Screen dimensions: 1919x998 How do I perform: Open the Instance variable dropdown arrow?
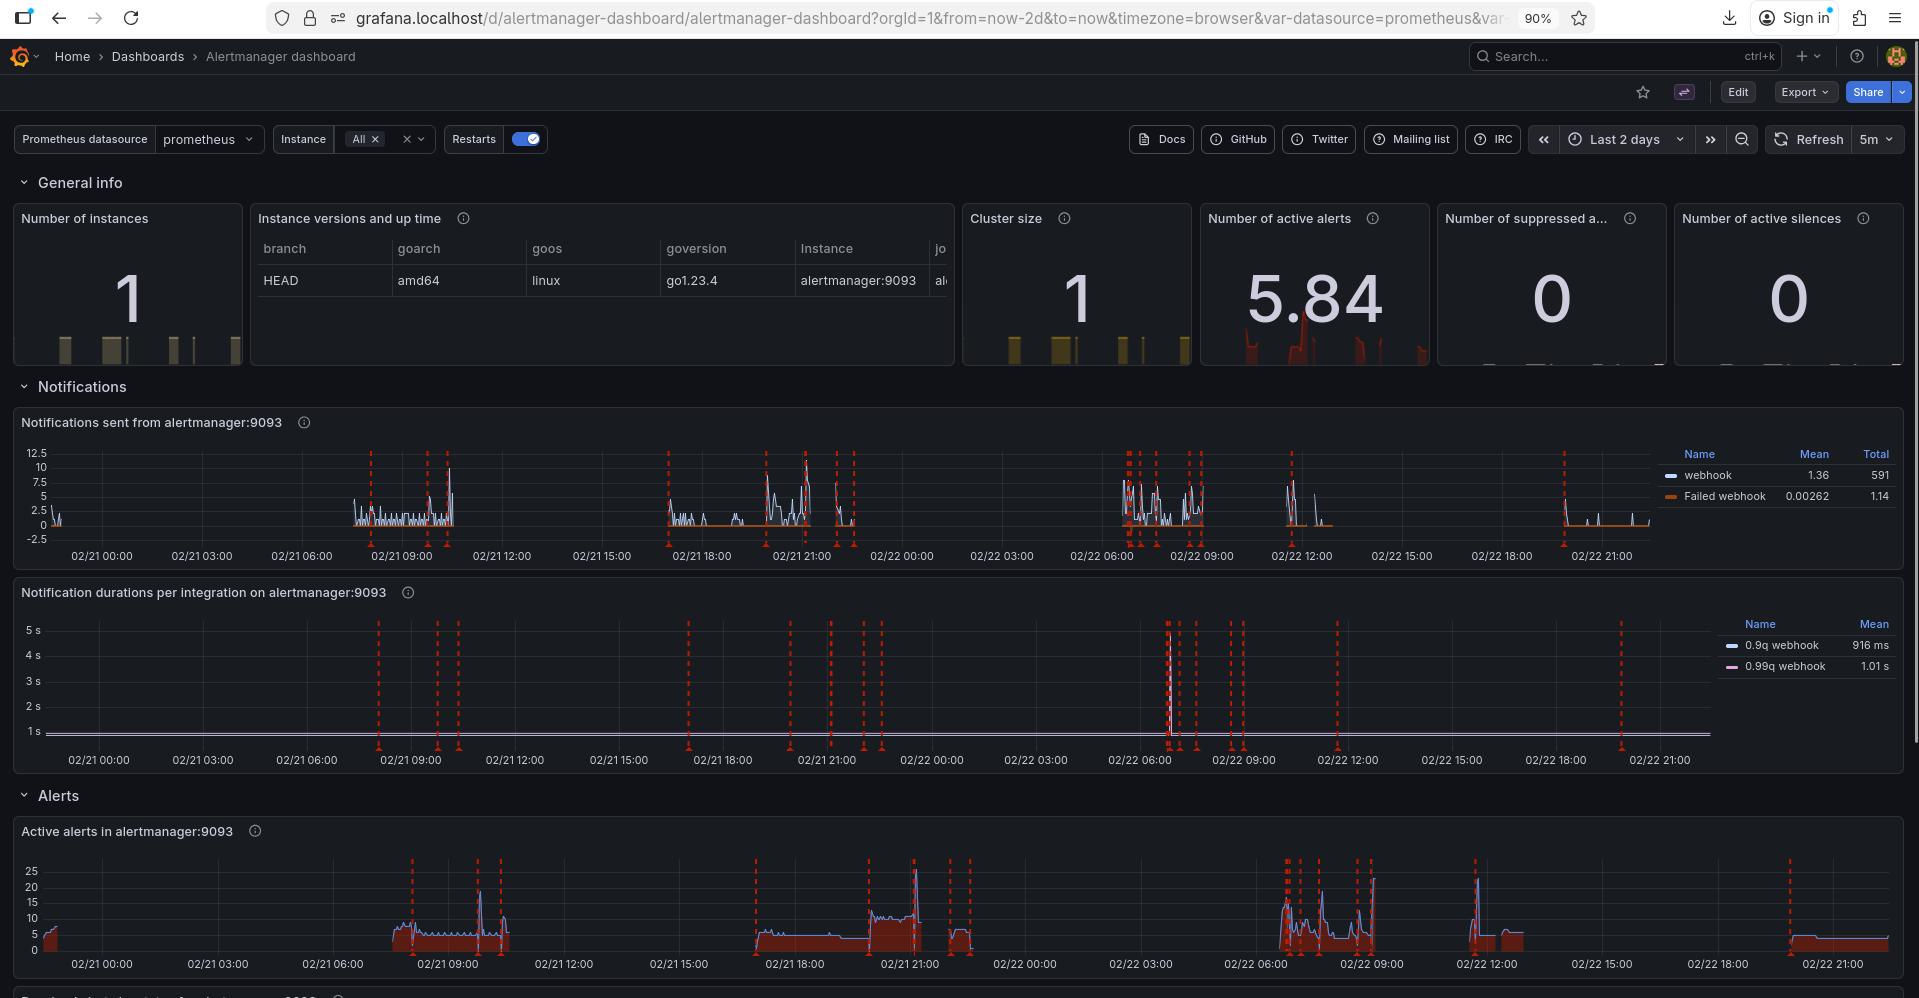[421, 140]
